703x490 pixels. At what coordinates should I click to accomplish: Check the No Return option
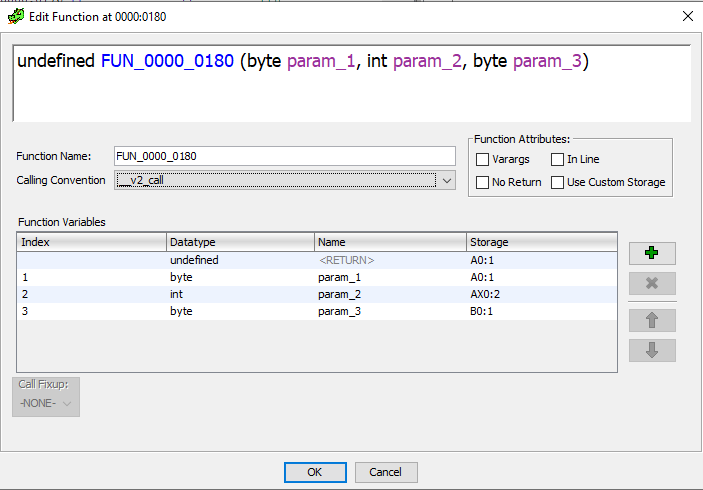[482, 182]
